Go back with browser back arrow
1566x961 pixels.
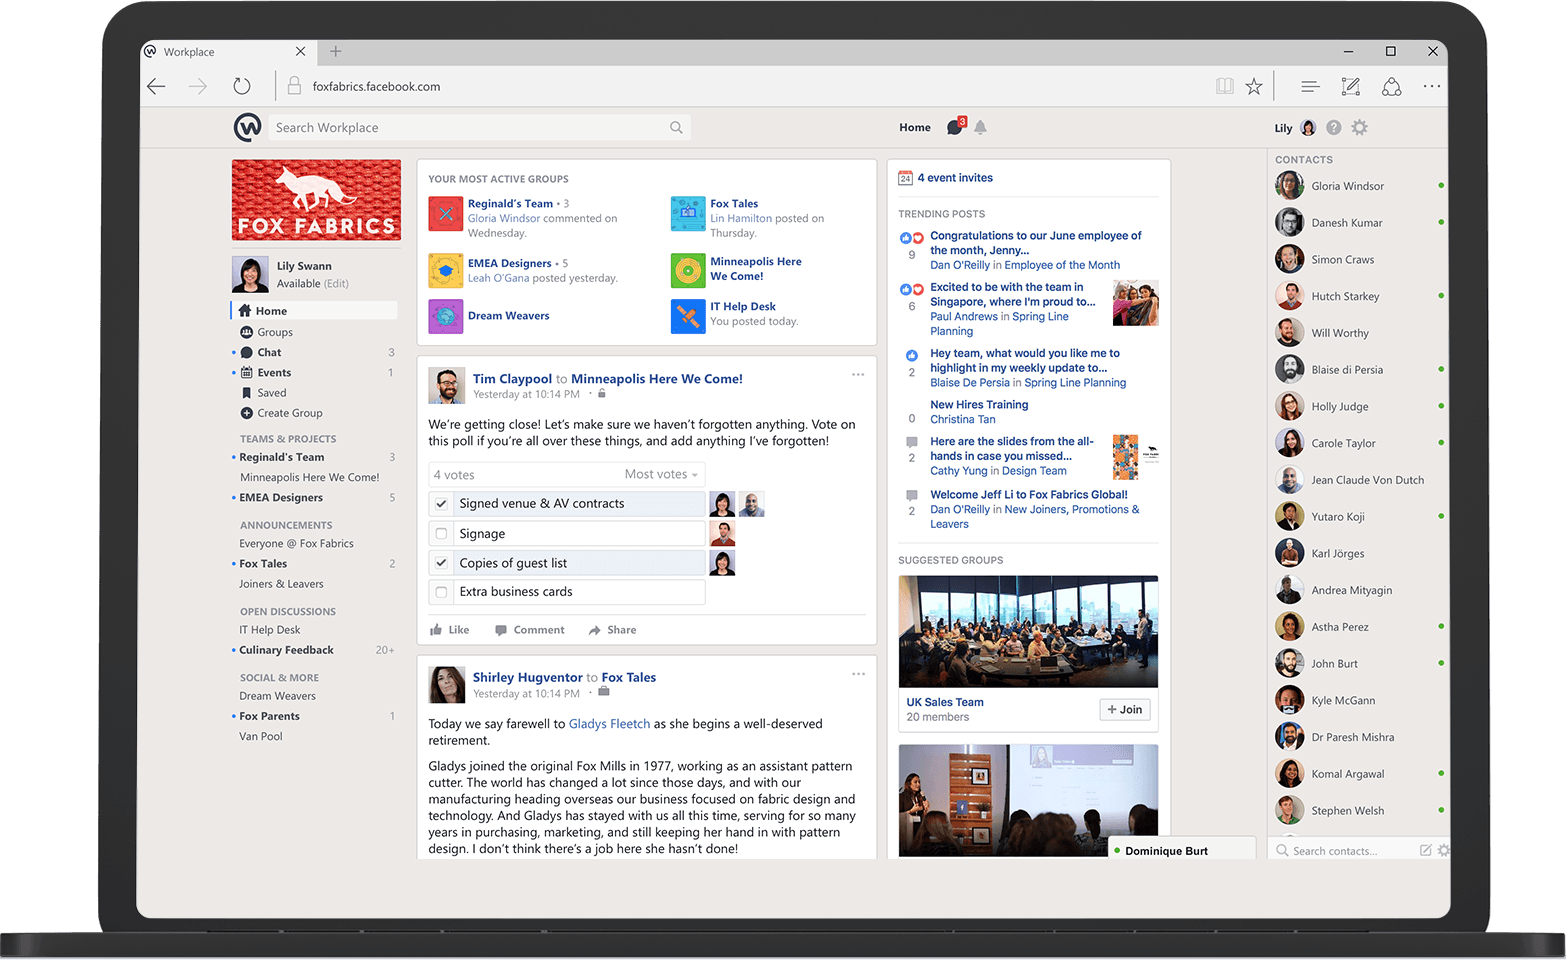pos(156,86)
